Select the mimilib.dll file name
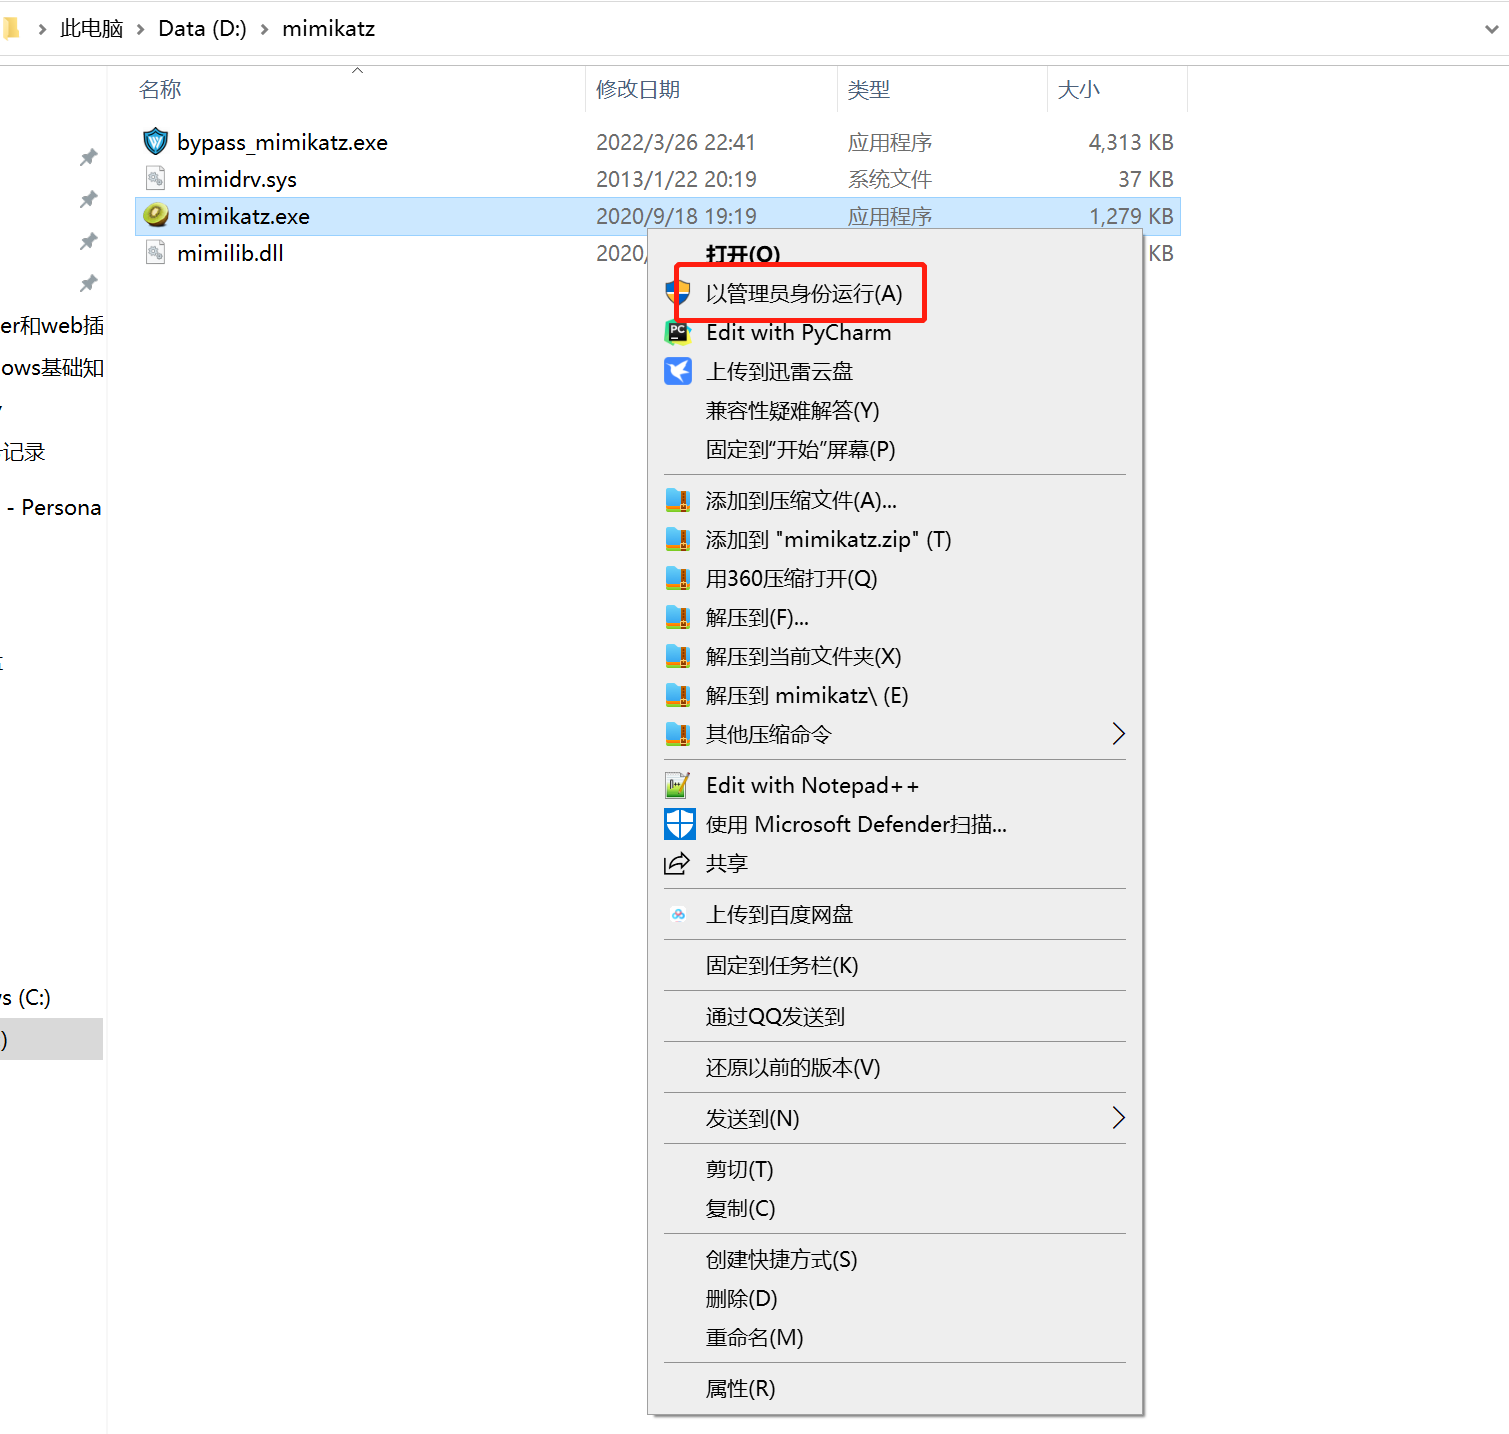This screenshot has height=1434, width=1509. pos(230,253)
